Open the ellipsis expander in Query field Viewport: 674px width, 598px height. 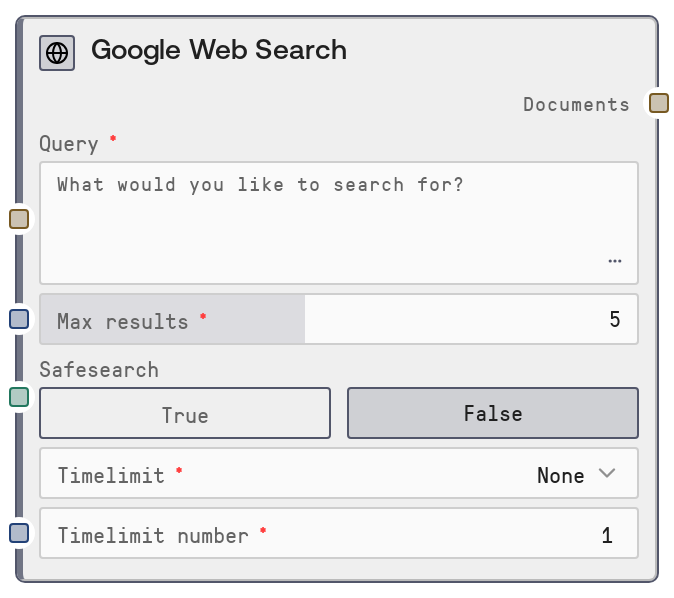614,261
